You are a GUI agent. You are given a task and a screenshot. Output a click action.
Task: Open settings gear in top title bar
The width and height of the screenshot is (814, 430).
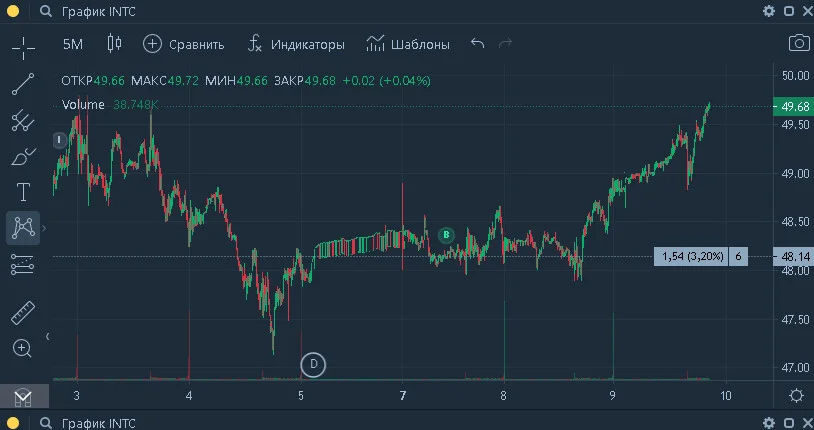tap(769, 11)
